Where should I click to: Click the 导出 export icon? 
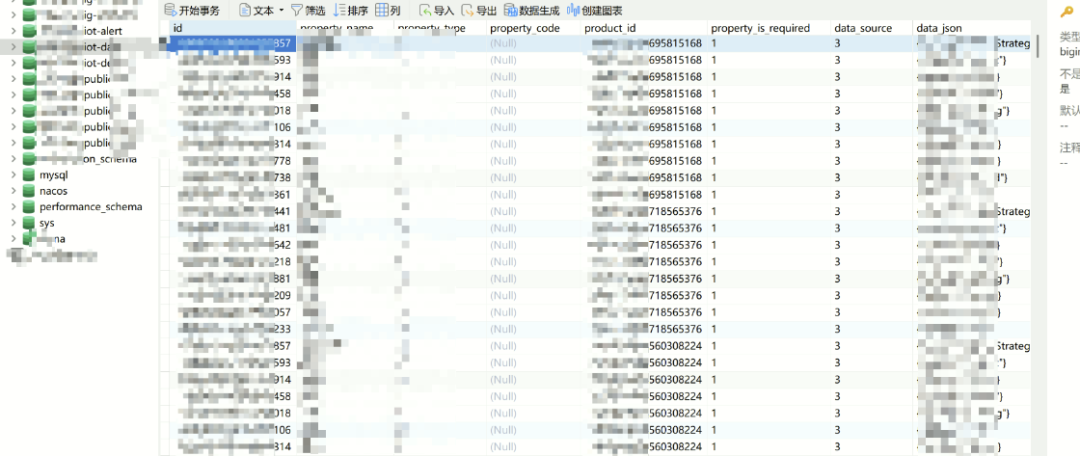tap(468, 10)
